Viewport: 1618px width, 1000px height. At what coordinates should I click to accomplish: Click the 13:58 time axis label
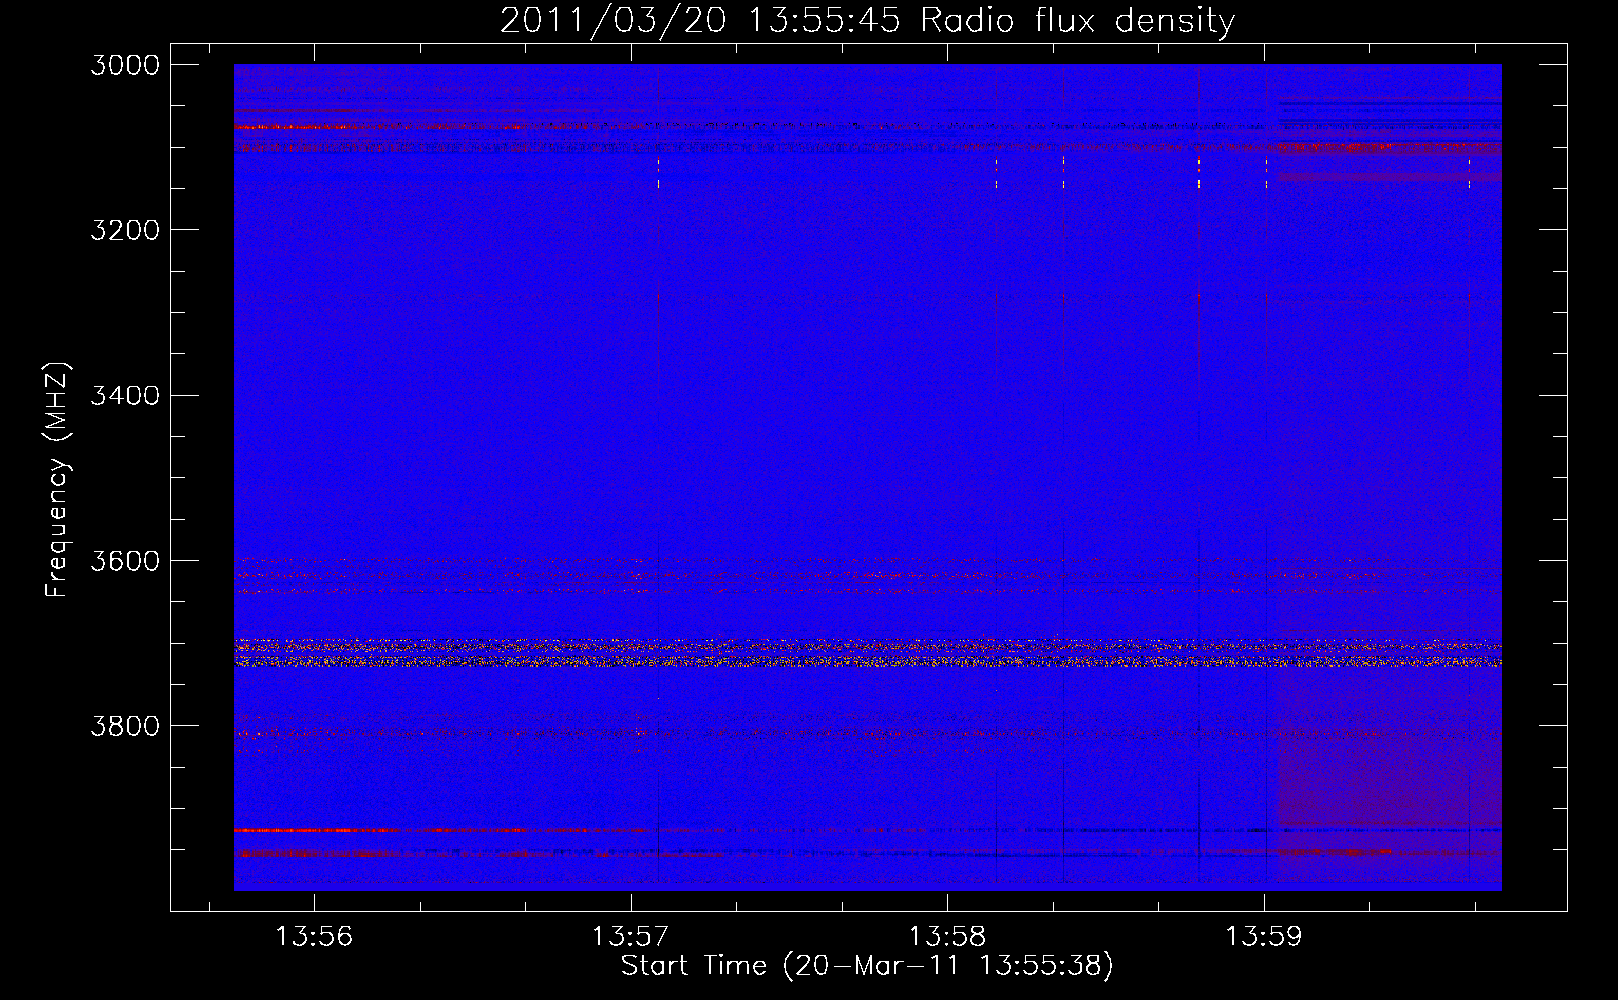[947, 937]
